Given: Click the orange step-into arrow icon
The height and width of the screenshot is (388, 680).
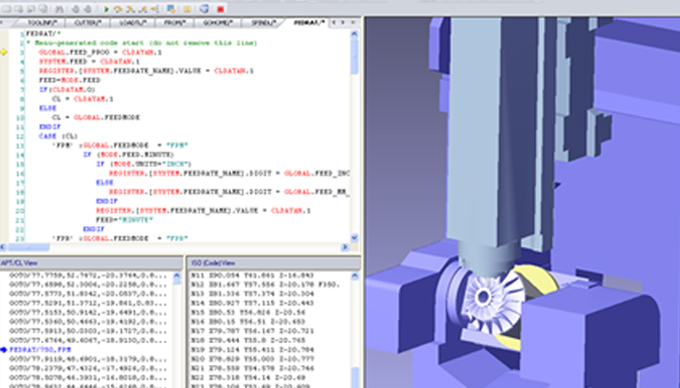Looking at the screenshot, I should pyautogui.click(x=130, y=9).
